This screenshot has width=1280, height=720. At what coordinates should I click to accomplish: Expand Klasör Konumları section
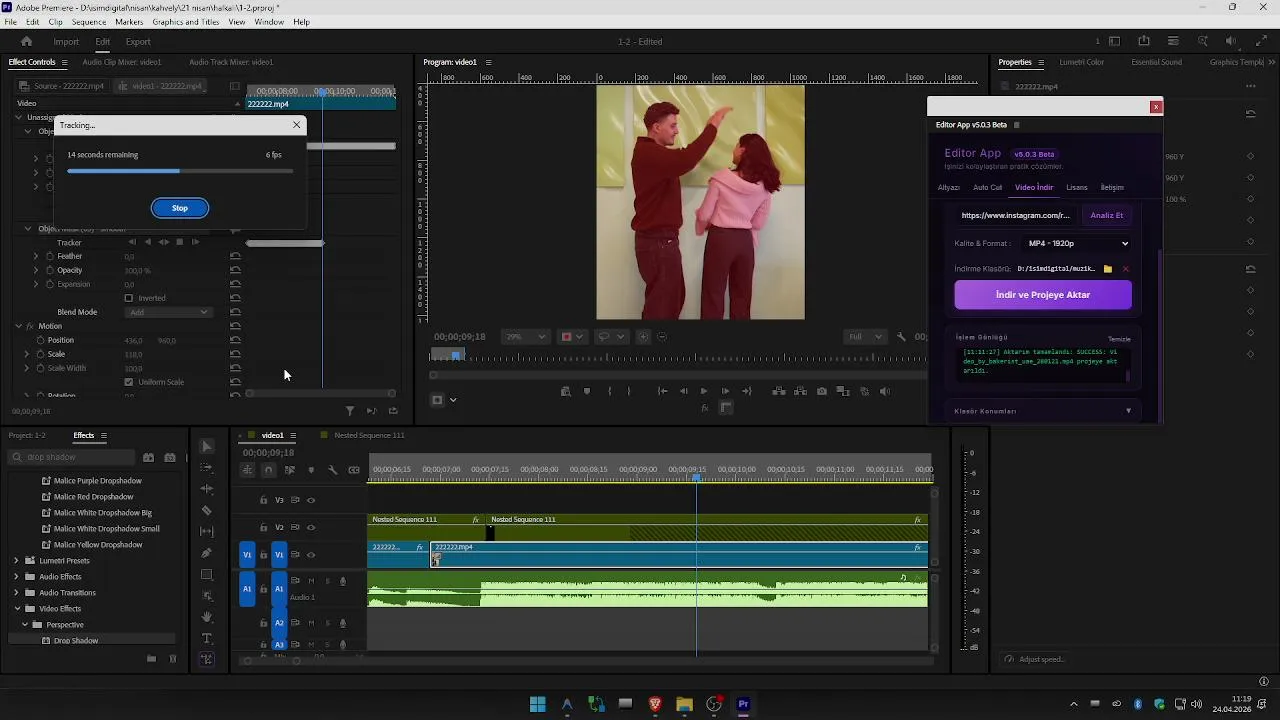coord(1042,411)
